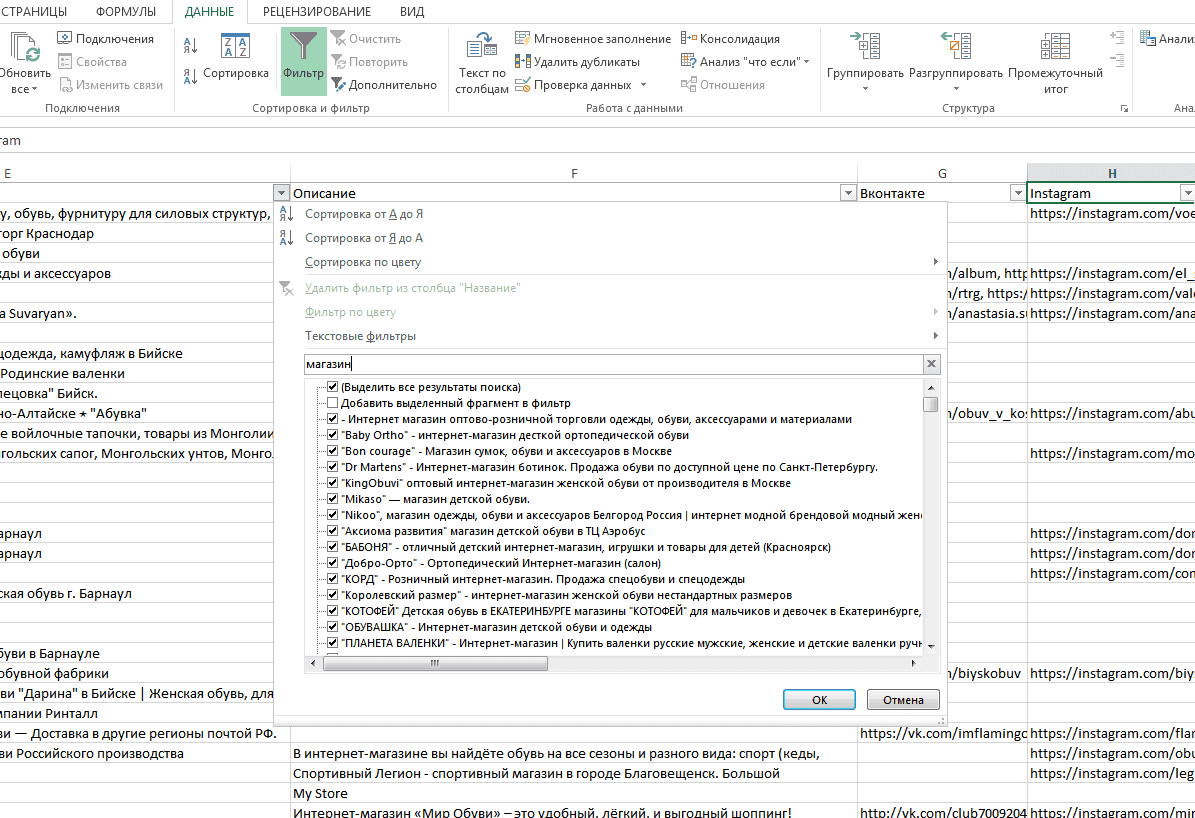Confirm the filter with OK
Viewport: 1195px width, 818px height.
[x=819, y=699]
